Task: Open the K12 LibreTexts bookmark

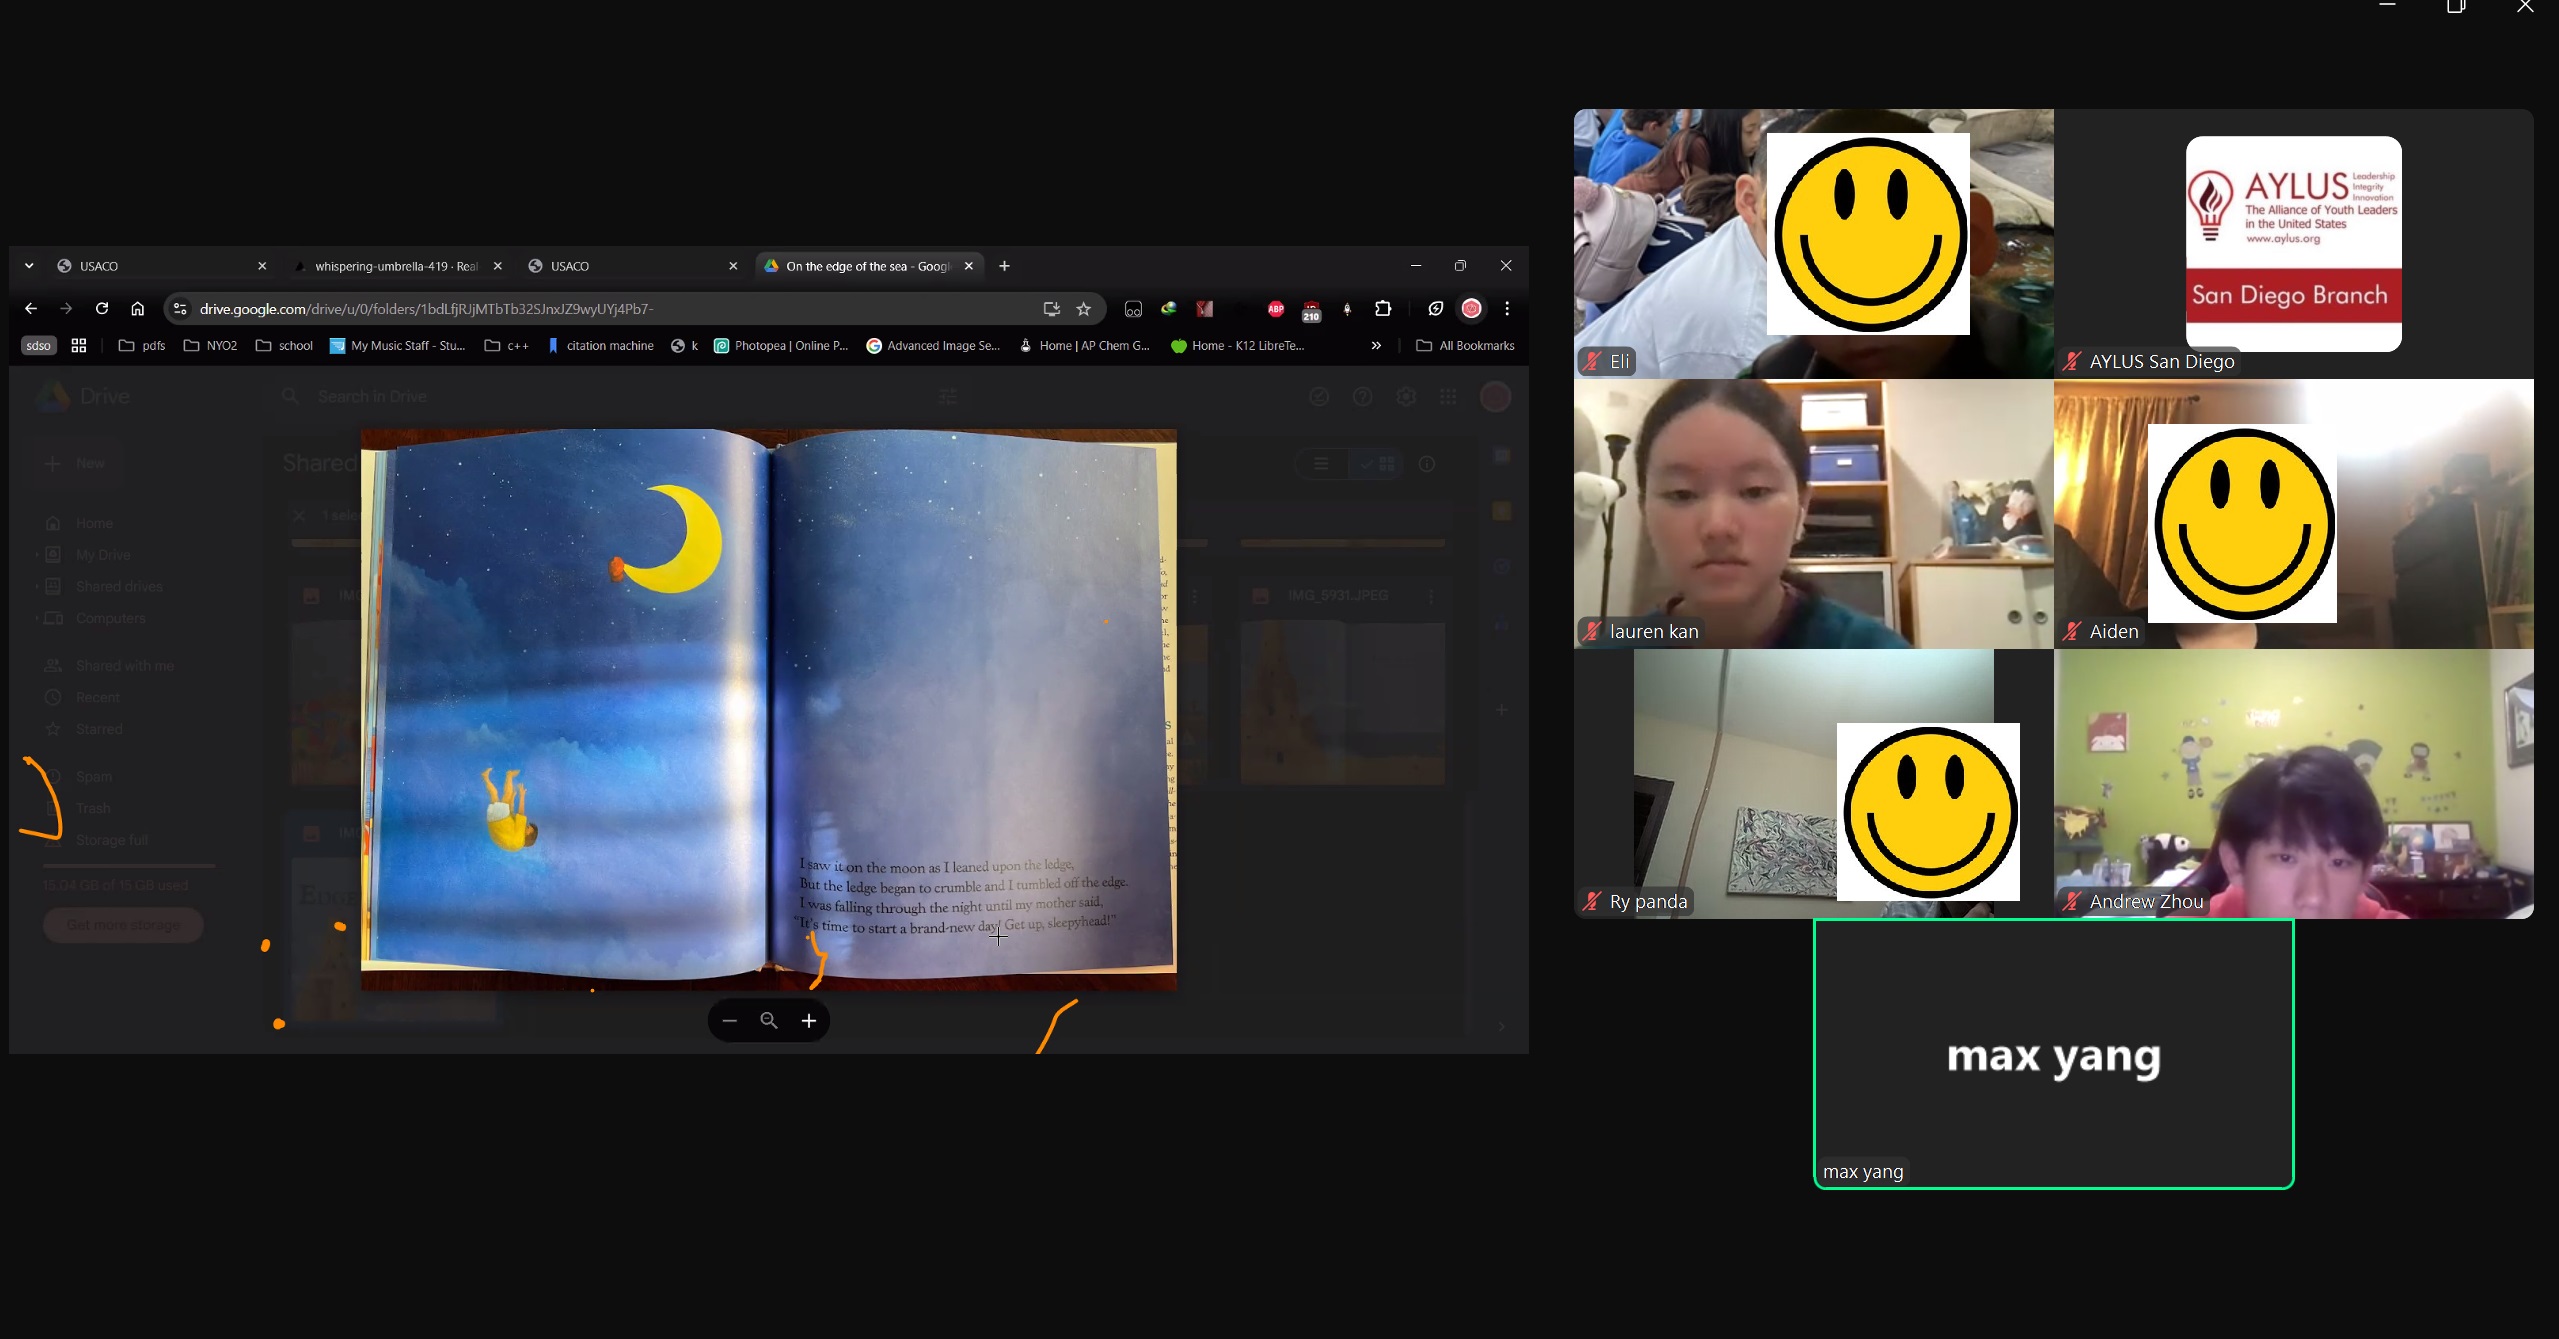Action: coord(1238,346)
